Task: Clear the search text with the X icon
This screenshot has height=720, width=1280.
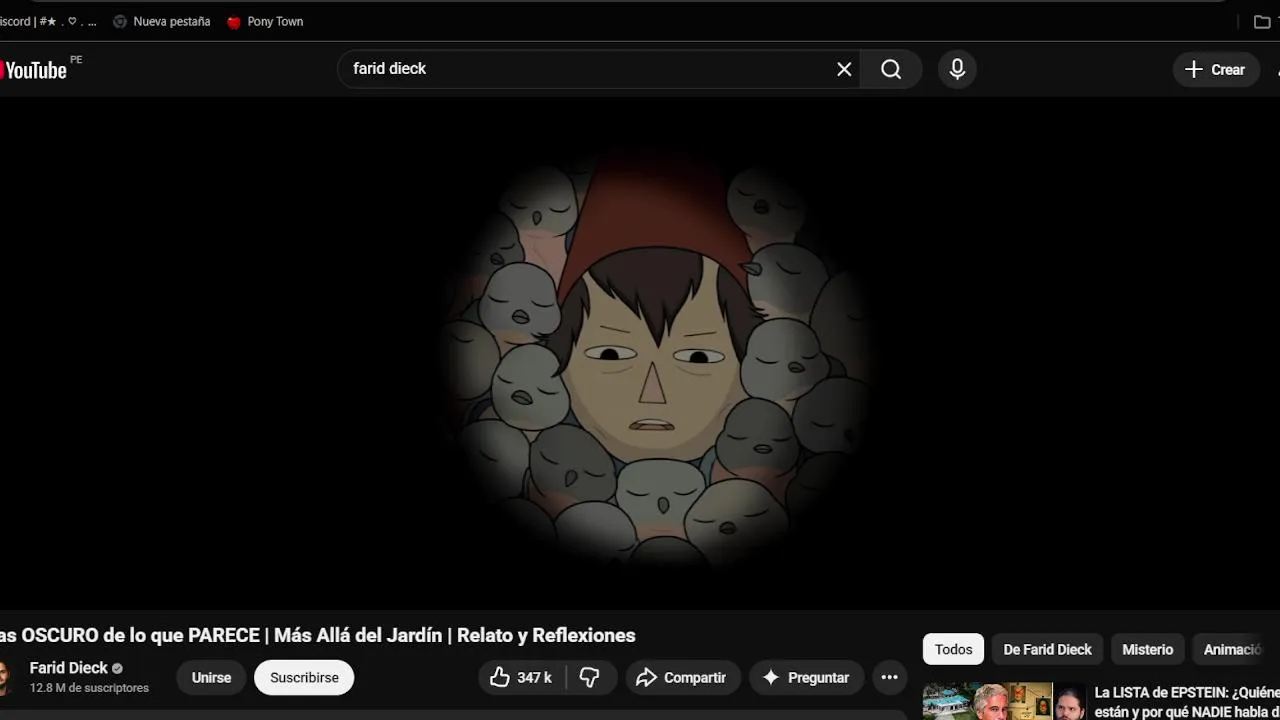Action: [x=844, y=69]
